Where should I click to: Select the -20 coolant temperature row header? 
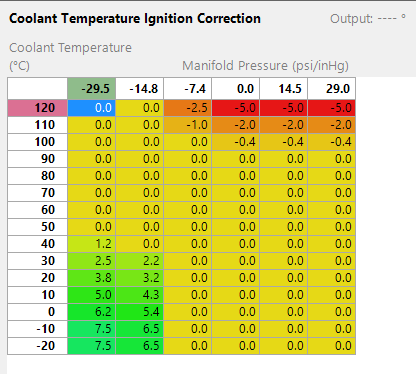point(38,346)
